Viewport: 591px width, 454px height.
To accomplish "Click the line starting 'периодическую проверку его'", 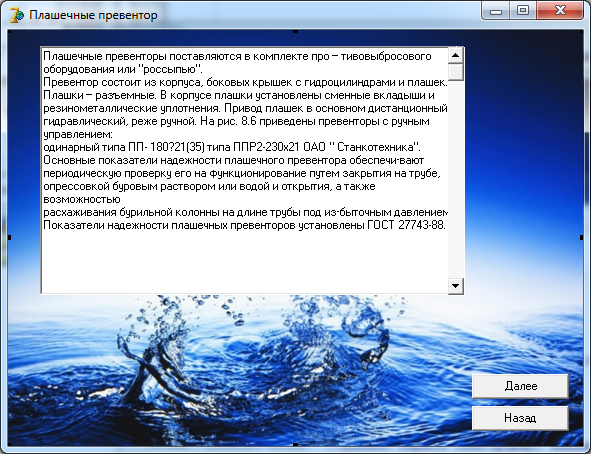I will (242, 173).
